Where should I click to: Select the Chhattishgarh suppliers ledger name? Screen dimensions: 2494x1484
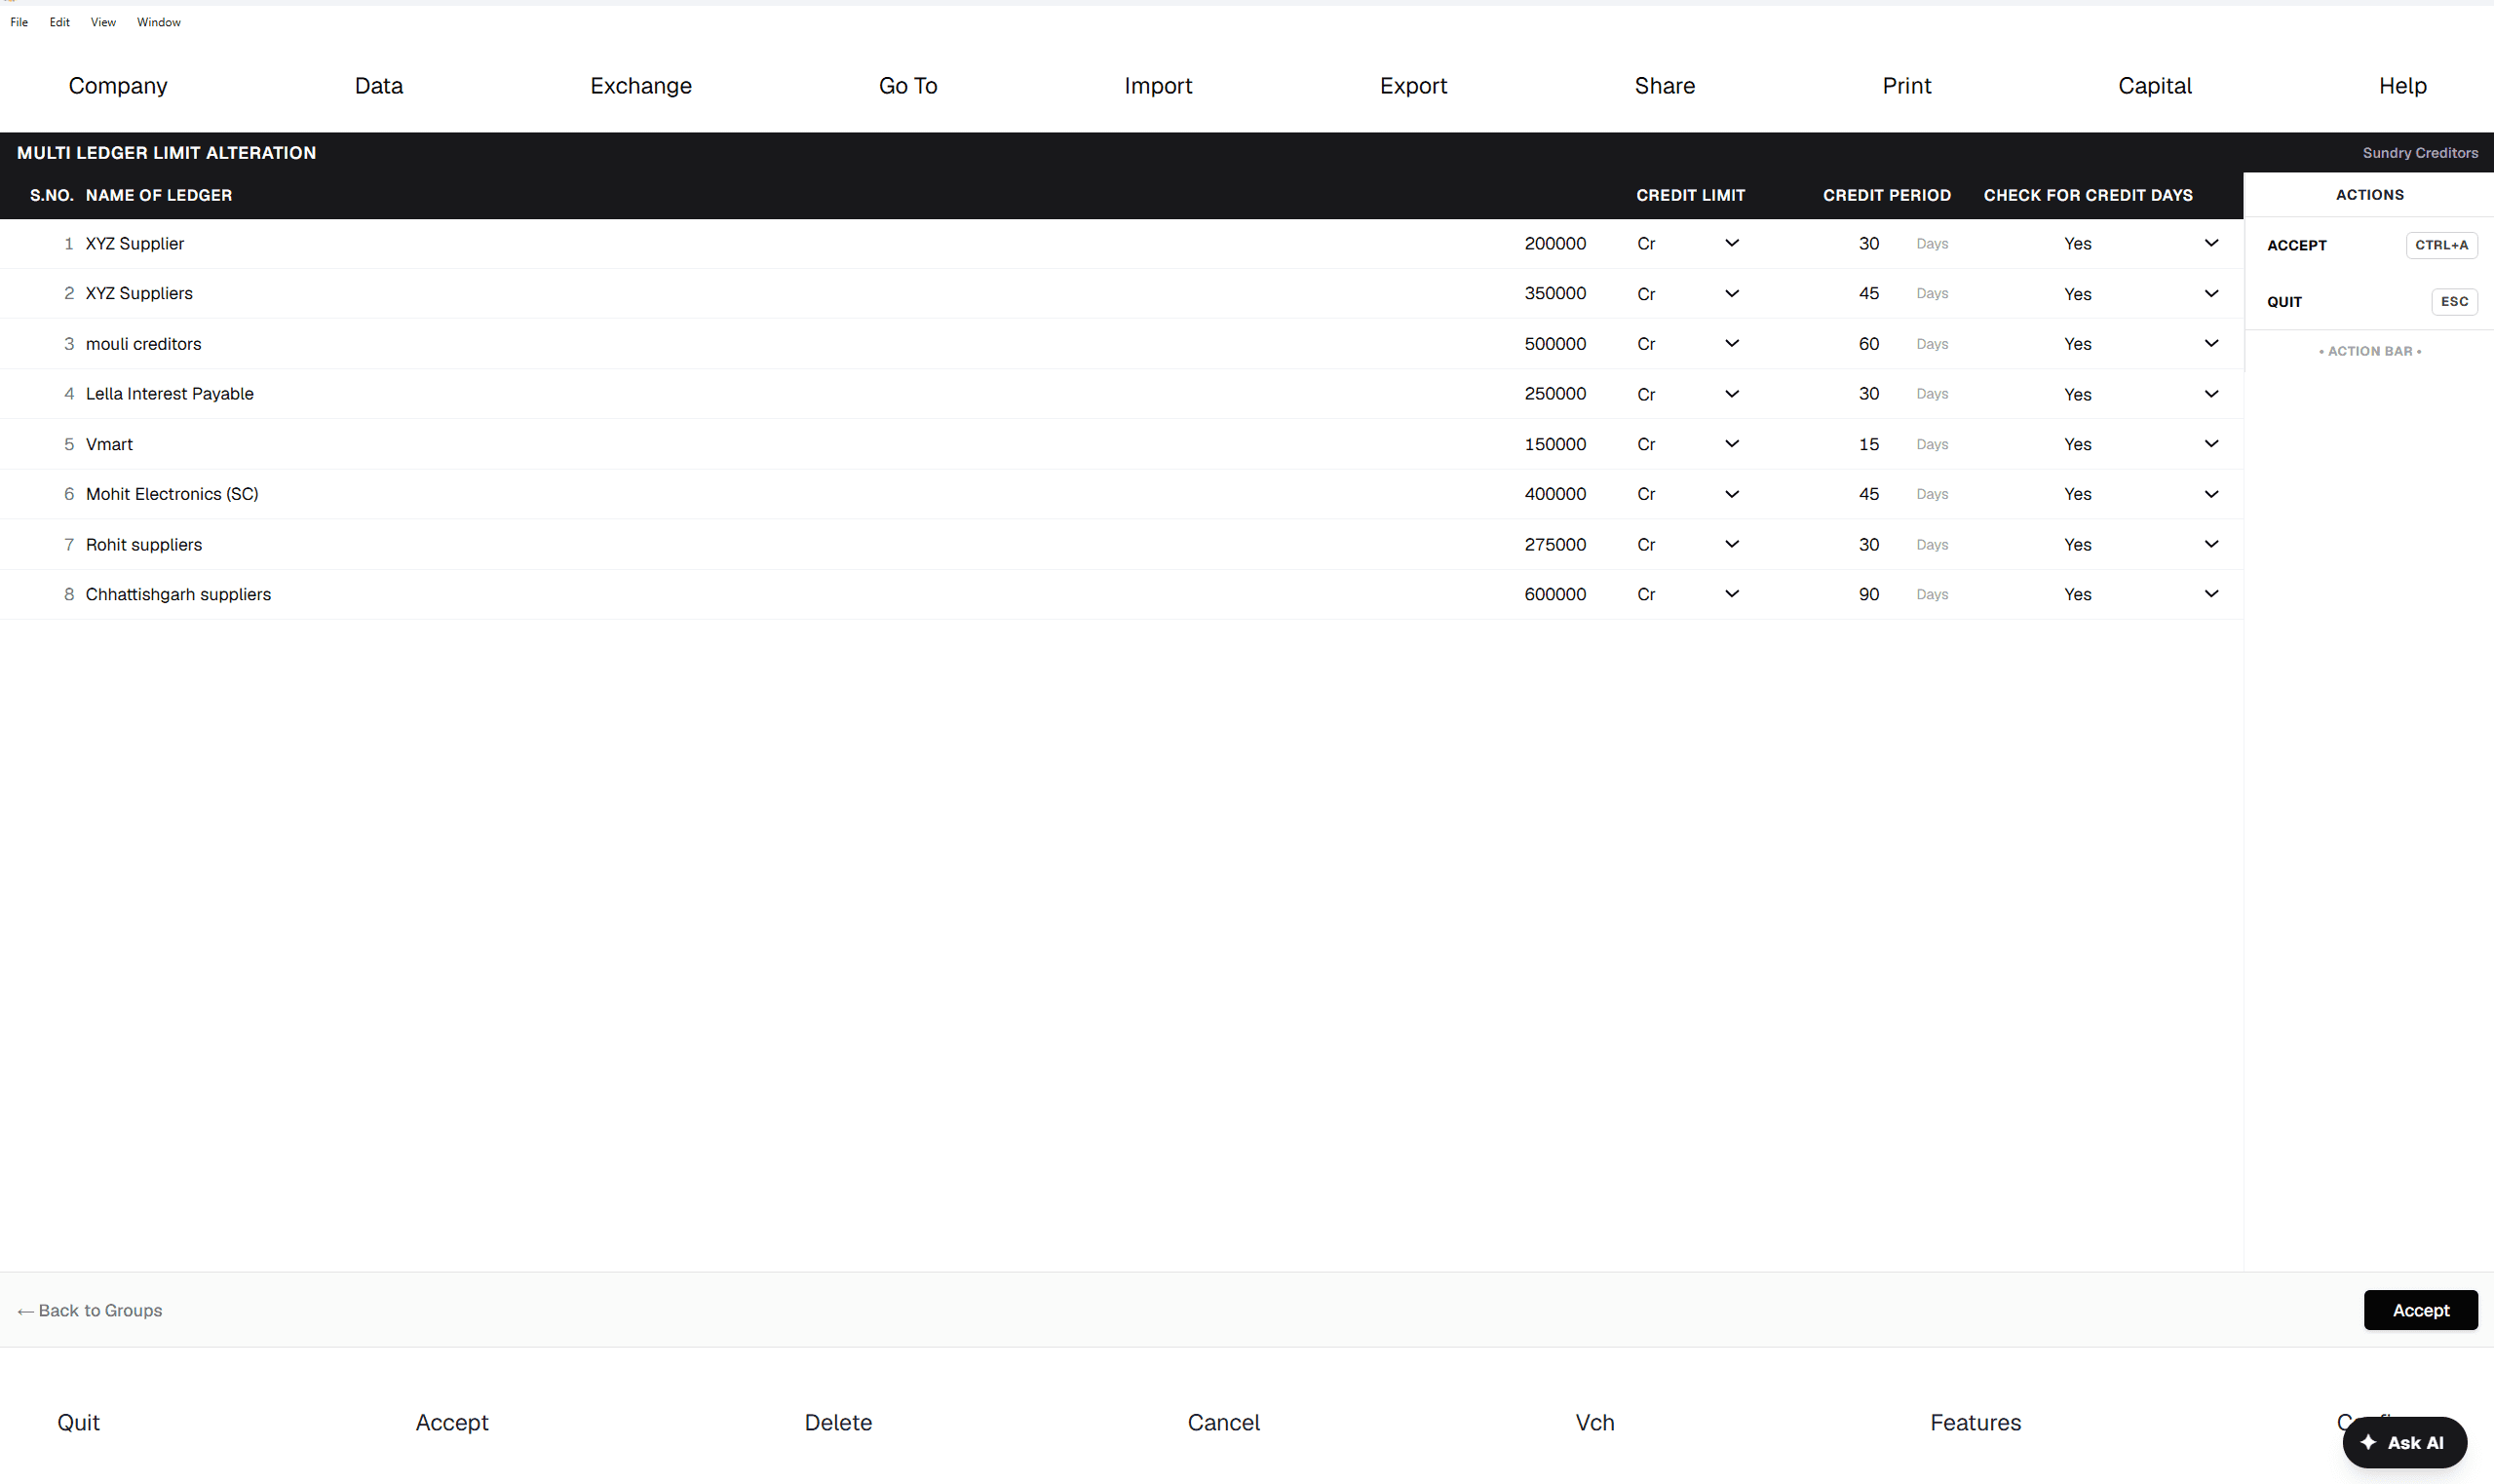[178, 594]
